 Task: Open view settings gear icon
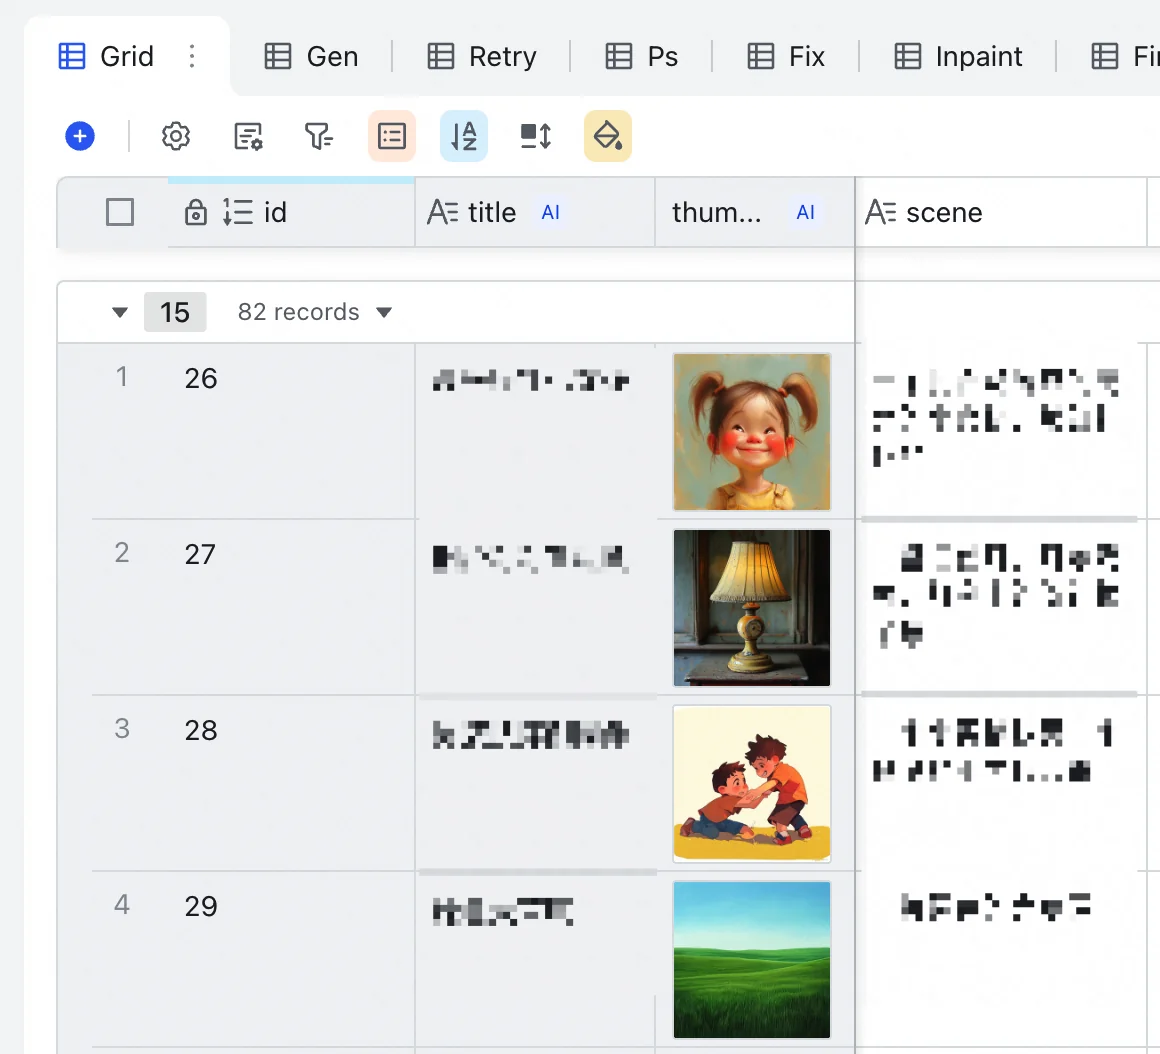(x=176, y=136)
